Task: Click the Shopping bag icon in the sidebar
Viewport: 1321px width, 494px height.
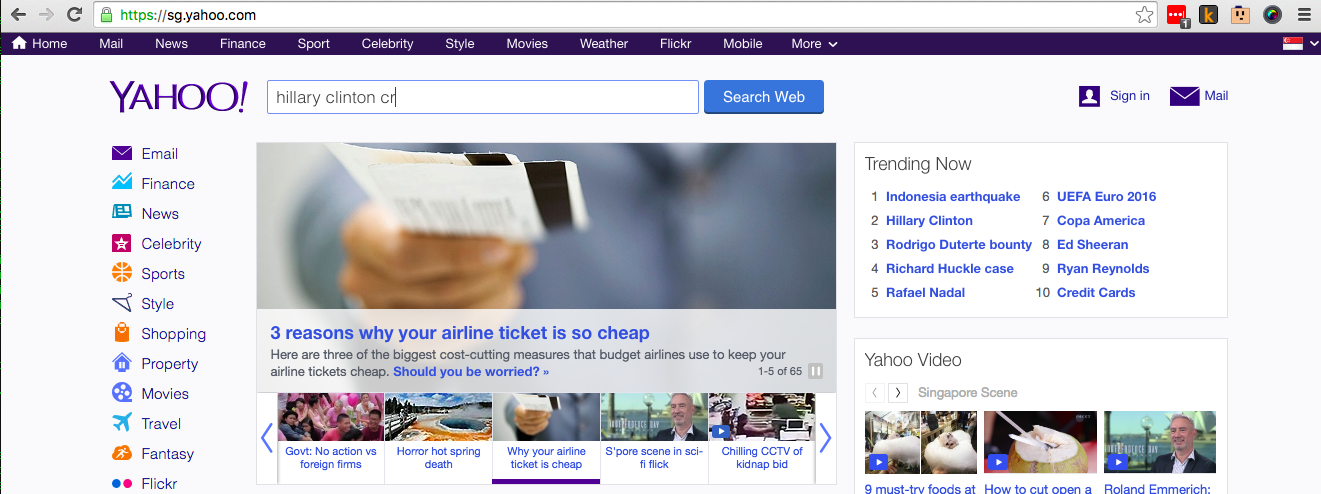Action: pos(122,332)
